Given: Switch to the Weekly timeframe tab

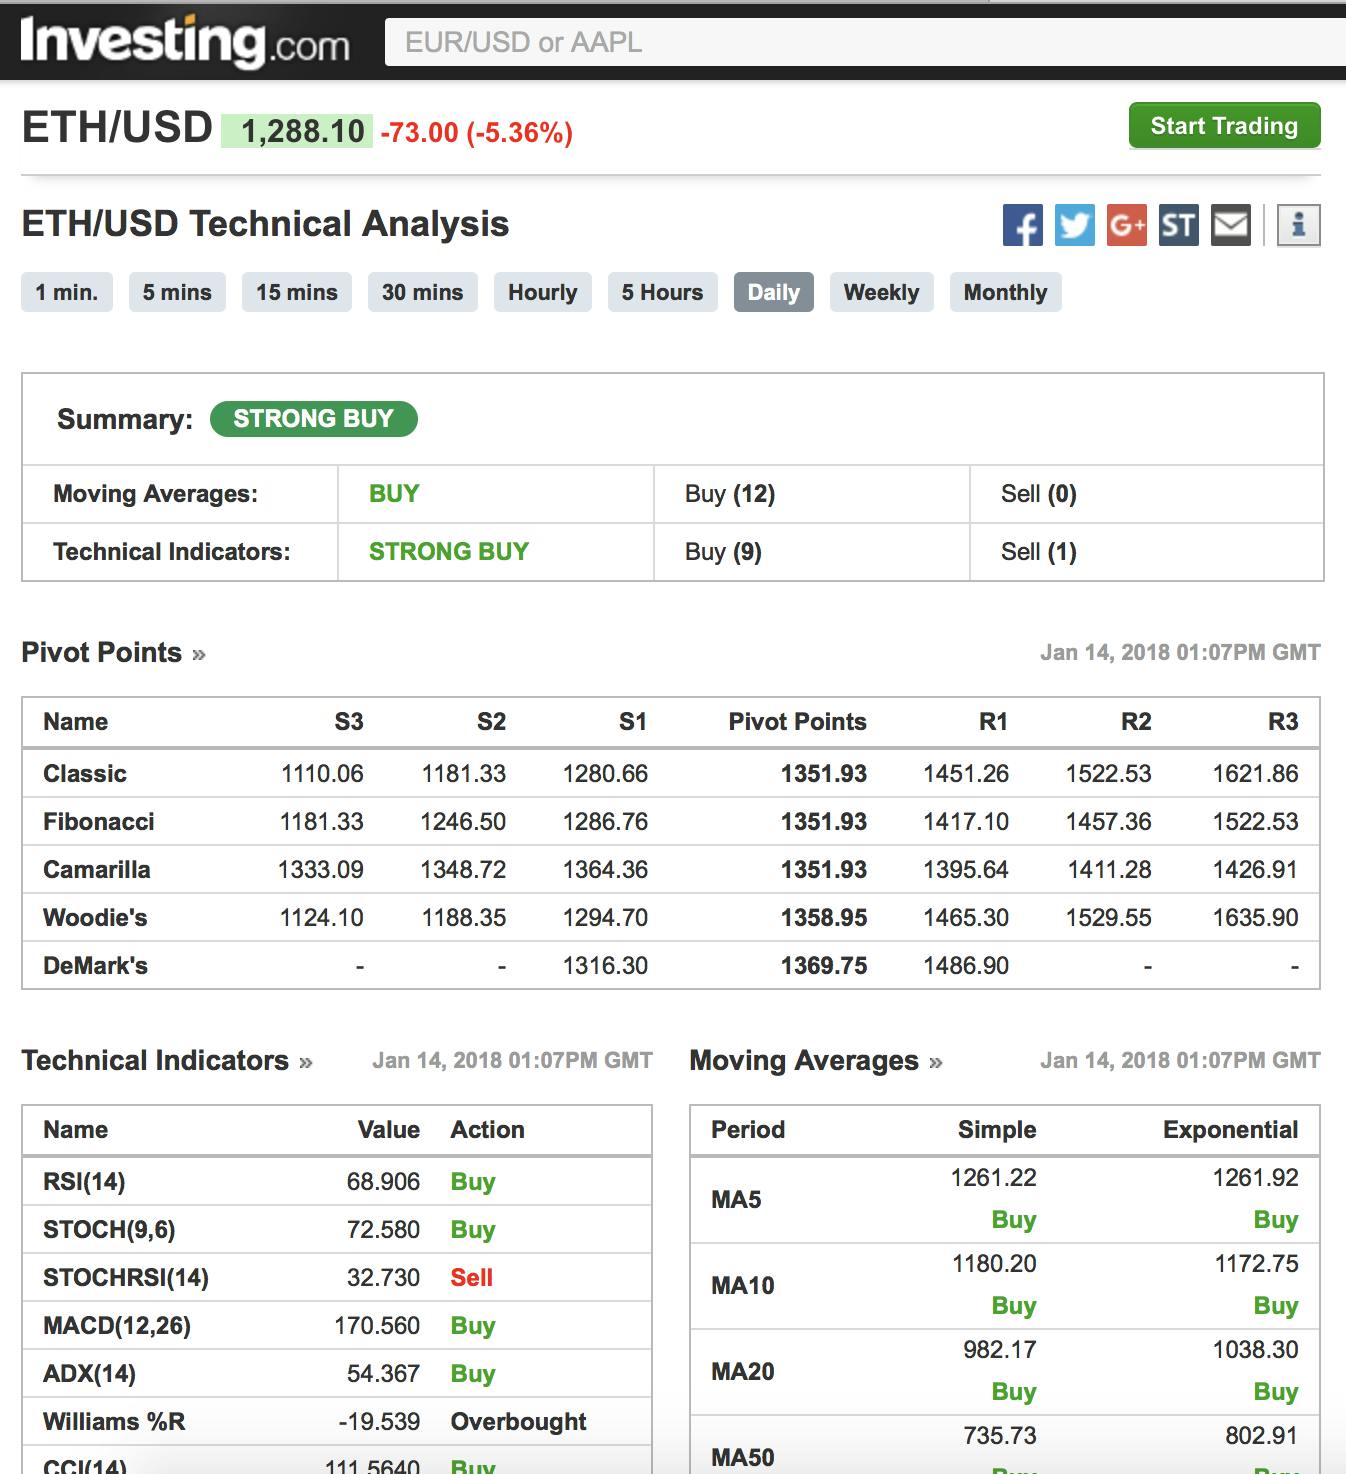Looking at the screenshot, I should pos(881,292).
